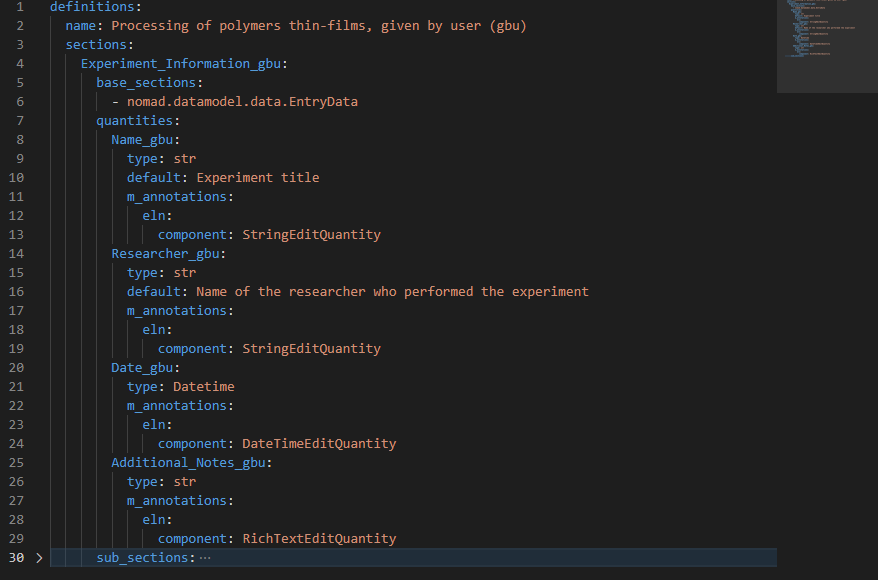Click line number 1 in gutter

click(x=20, y=7)
